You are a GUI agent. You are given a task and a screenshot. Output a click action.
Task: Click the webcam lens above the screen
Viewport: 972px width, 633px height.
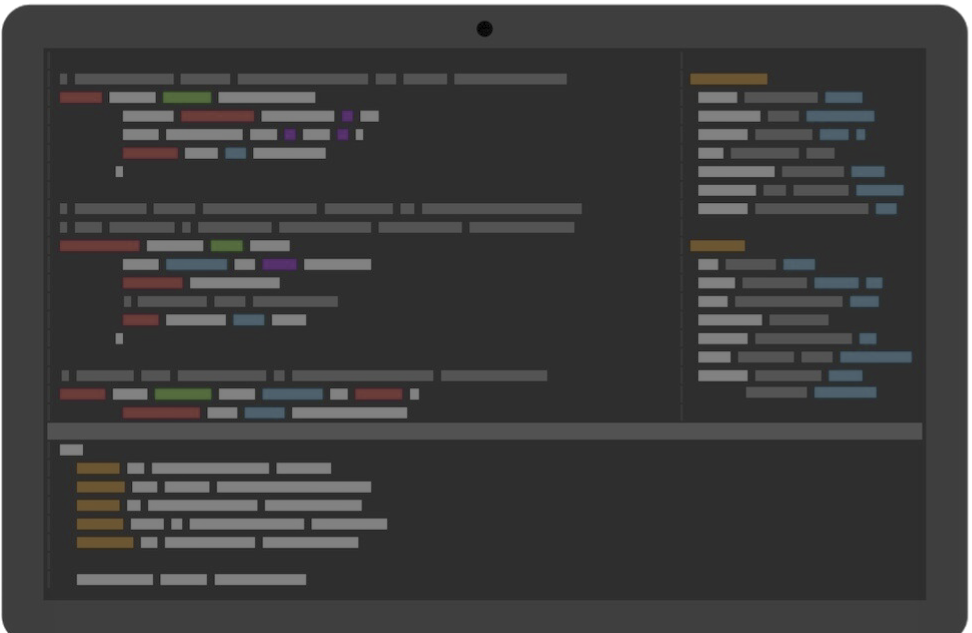point(484,29)
